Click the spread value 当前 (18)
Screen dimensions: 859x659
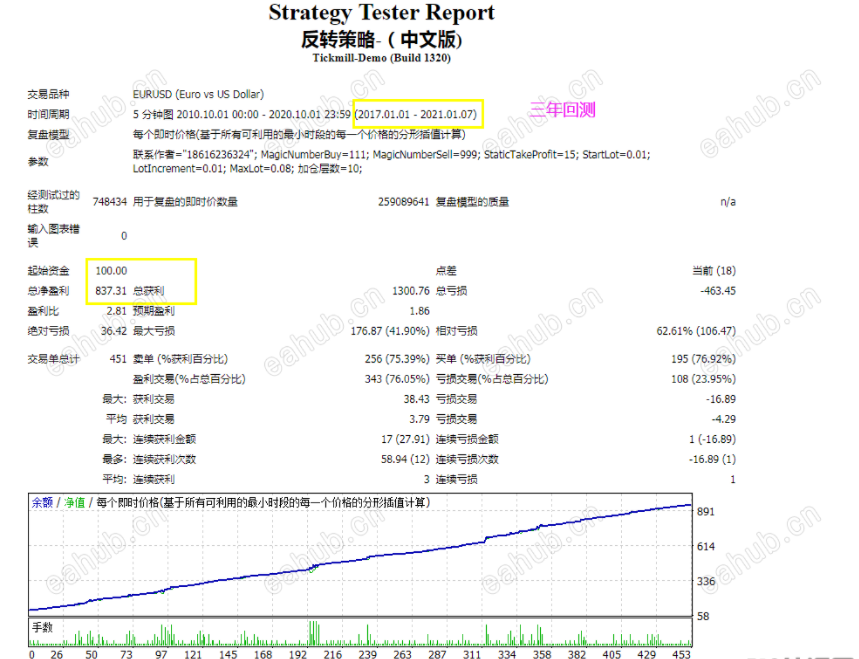pos(714,271)
